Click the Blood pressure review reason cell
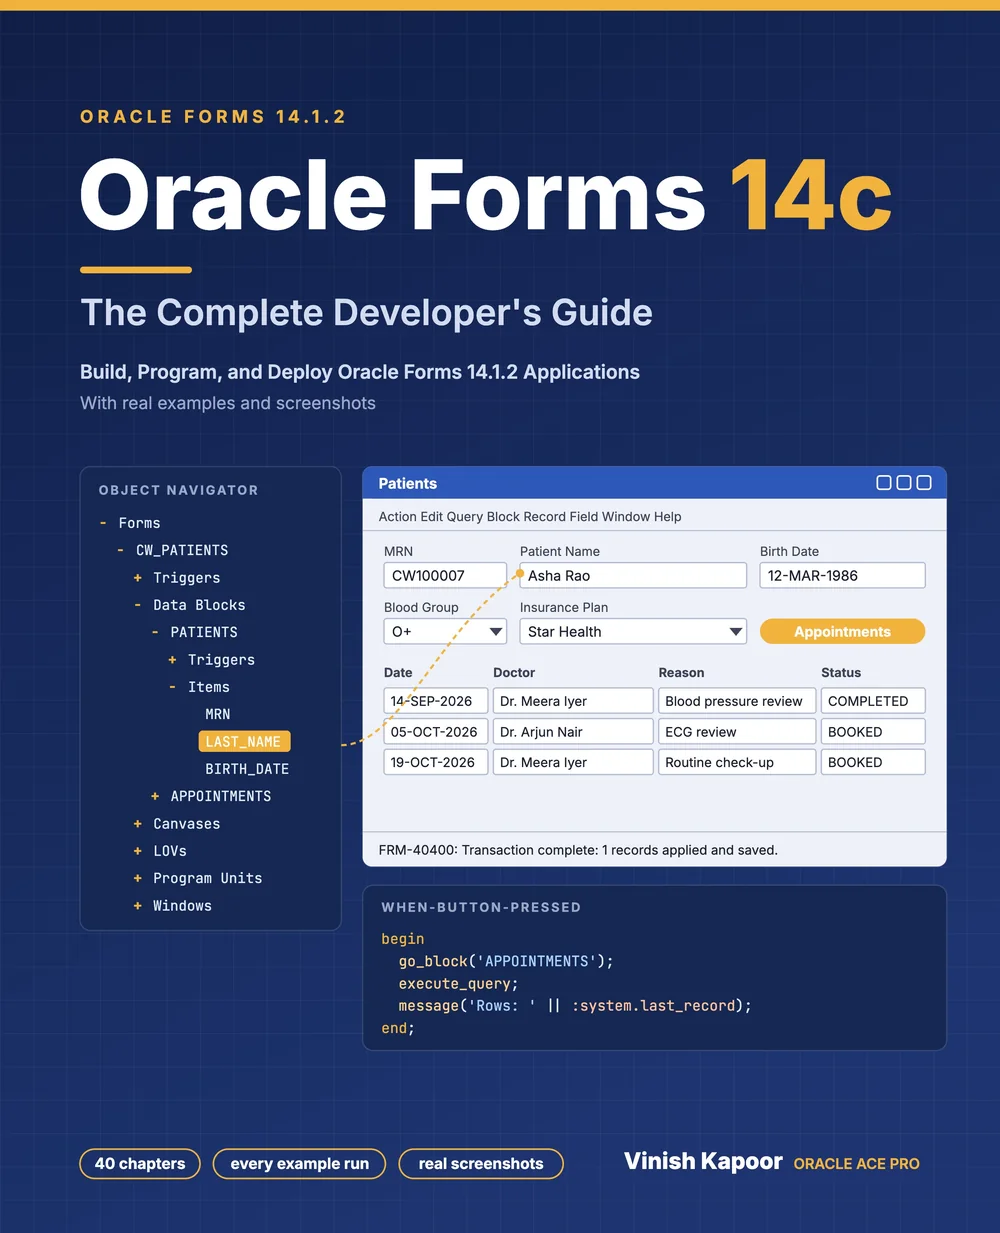This screenshot has height=1233, width=1000. coord(737,701)
